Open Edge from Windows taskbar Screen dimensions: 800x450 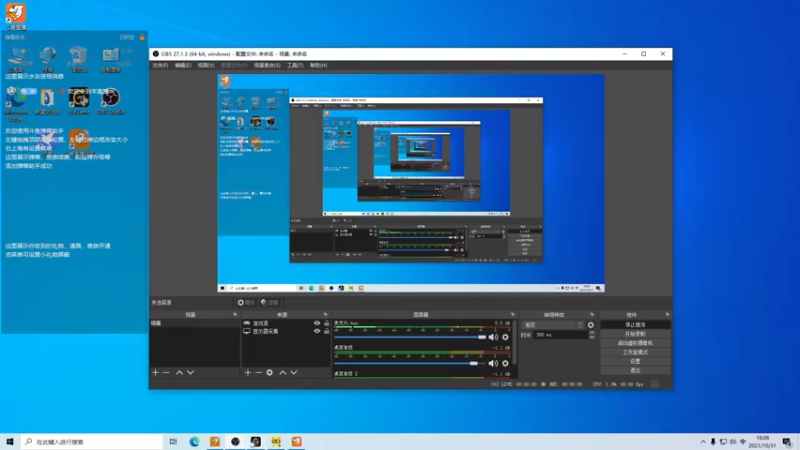tap(194, 442)
